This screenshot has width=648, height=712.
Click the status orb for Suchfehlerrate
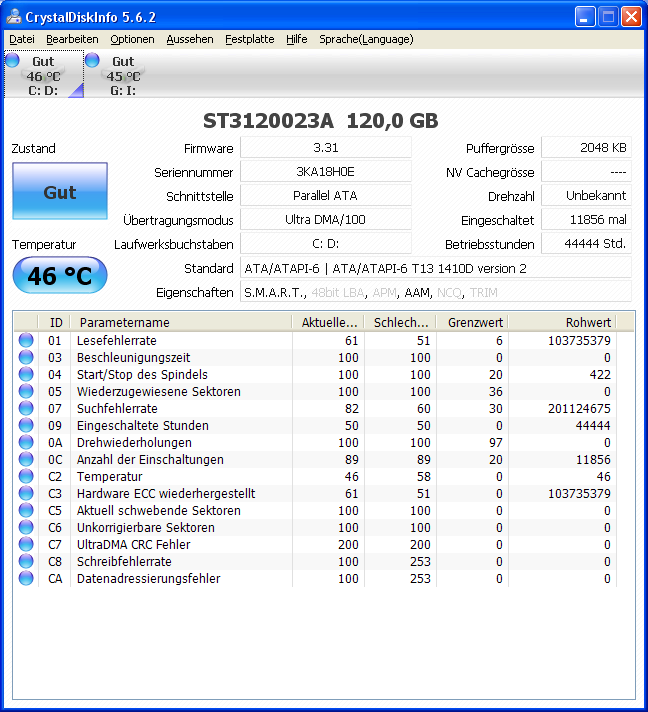coord(26,408)
